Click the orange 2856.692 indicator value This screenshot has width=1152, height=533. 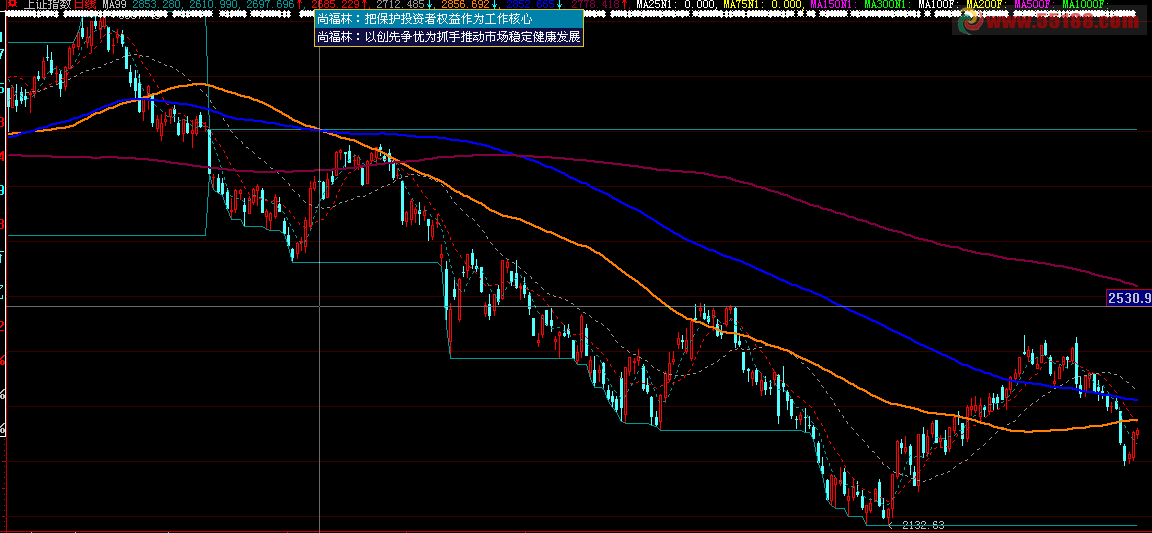(x=465, y=4)
